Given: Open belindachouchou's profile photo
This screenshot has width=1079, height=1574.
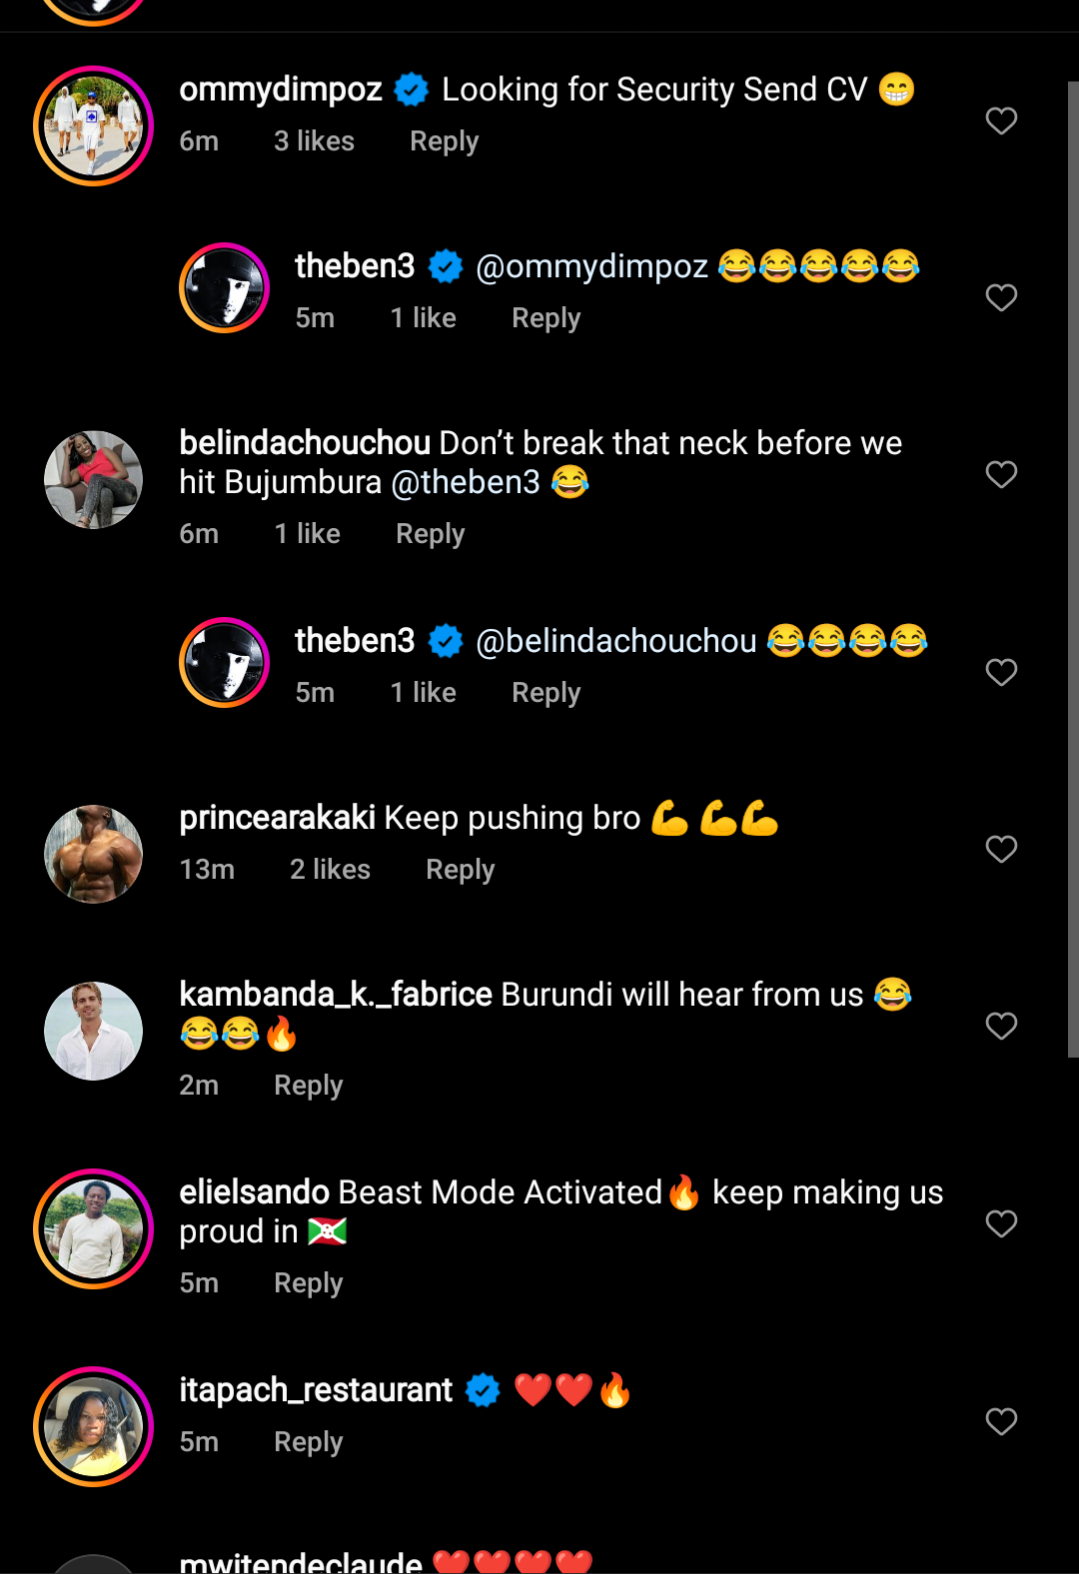Looking at the screenshot, I should tap(93, 480).
